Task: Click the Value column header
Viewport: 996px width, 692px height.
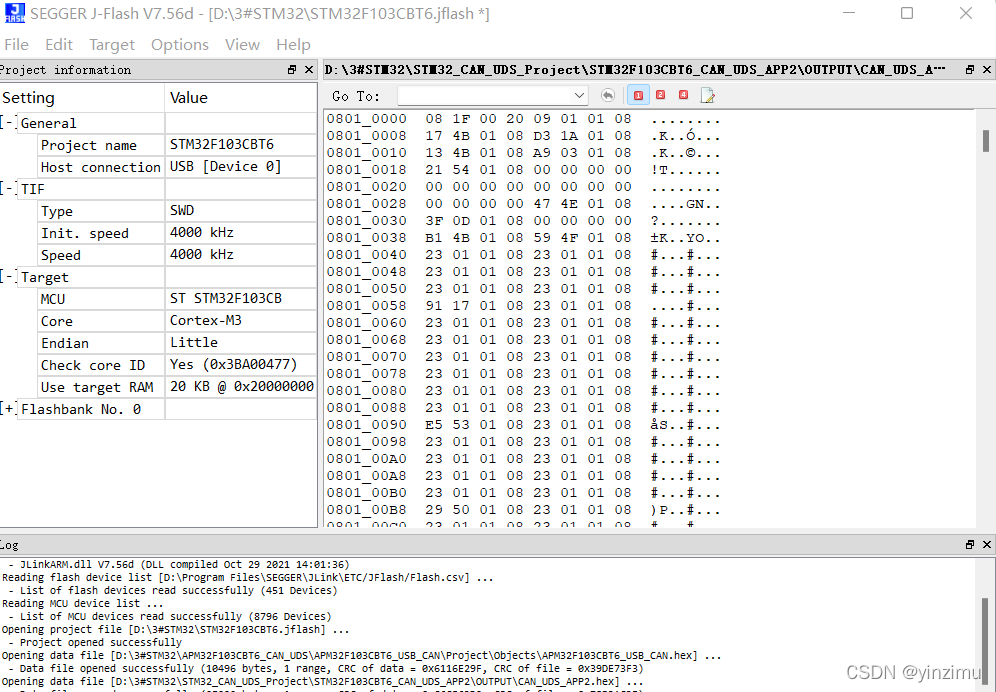Action: 241,97
